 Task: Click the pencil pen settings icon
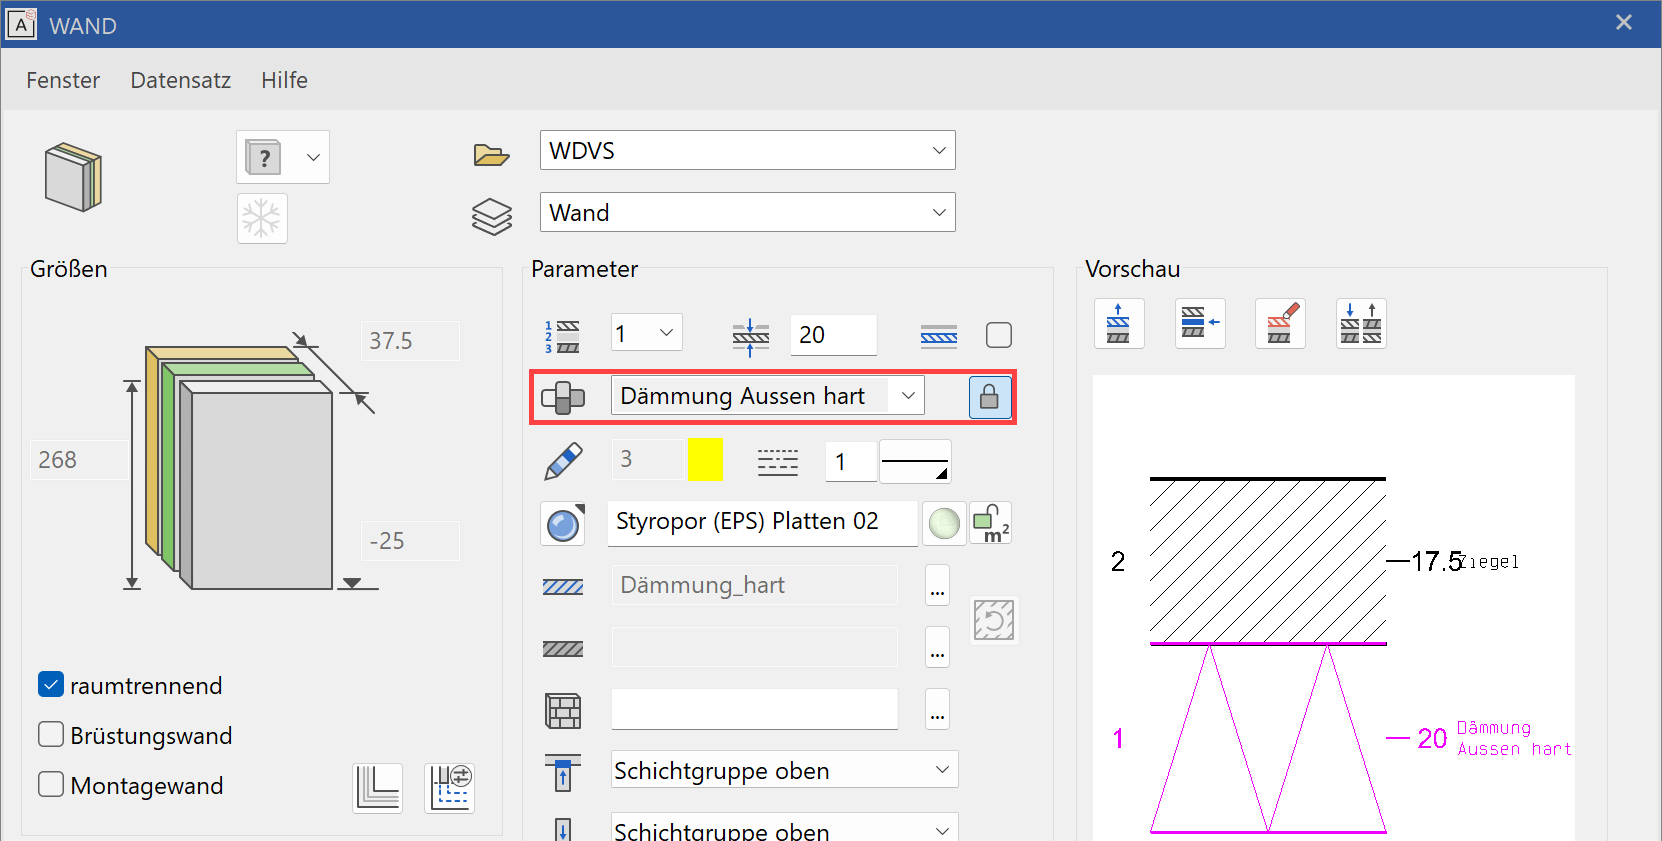(x=563, y=461)
